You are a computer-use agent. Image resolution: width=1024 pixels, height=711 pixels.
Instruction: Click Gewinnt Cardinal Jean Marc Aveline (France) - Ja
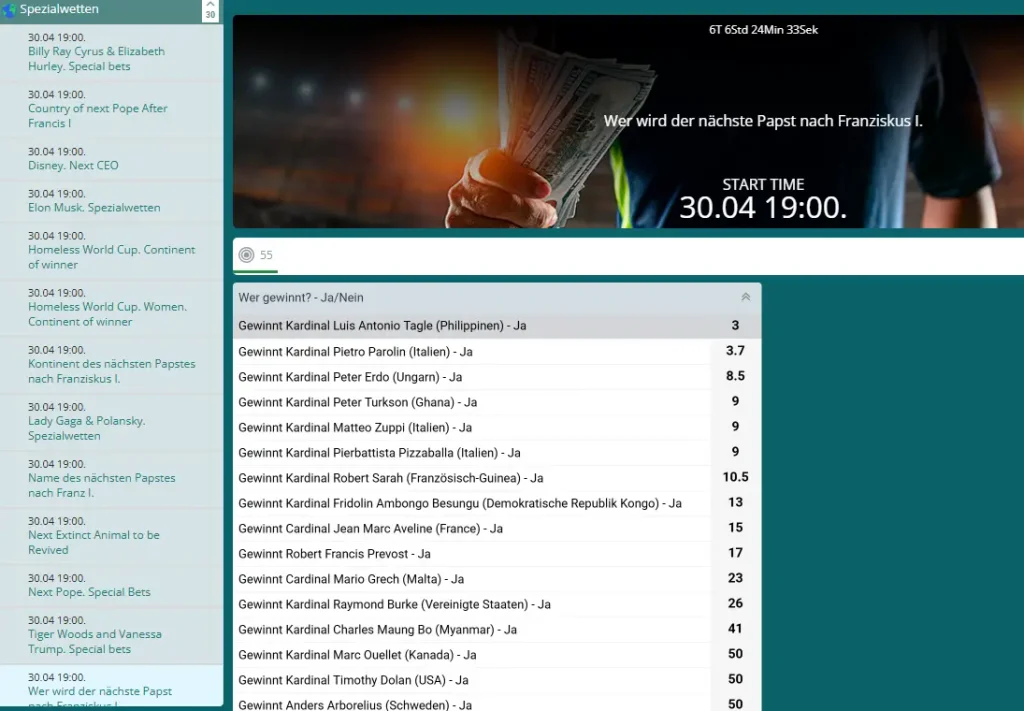370,529
